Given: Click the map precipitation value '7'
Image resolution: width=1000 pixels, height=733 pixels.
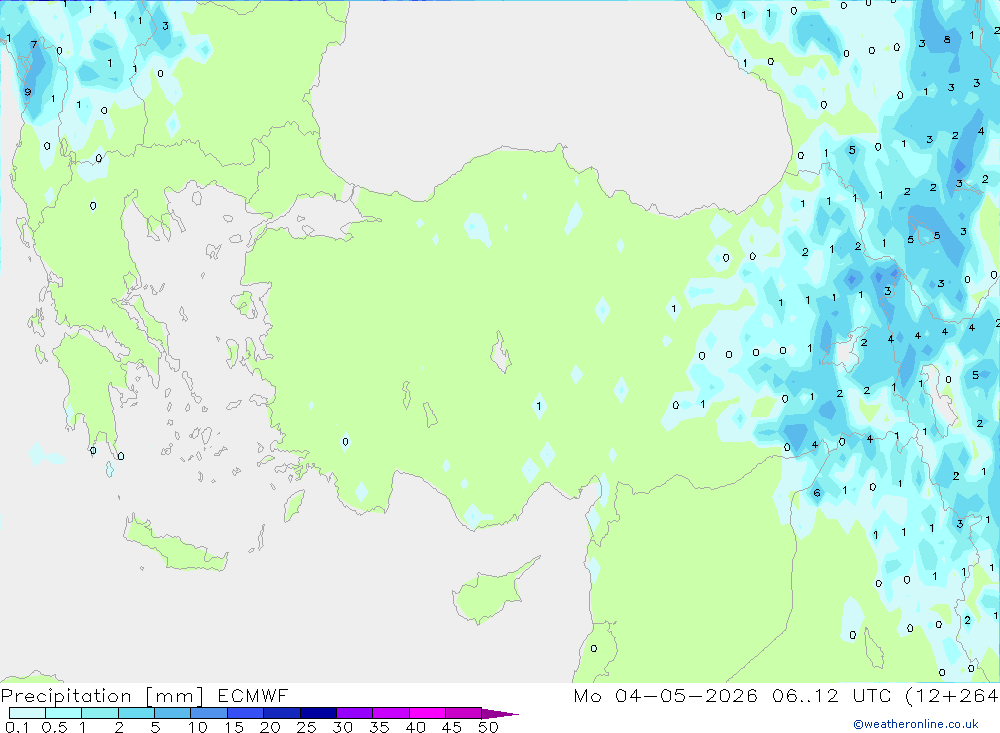Looking at the screenshot, I should click(34, 45).
